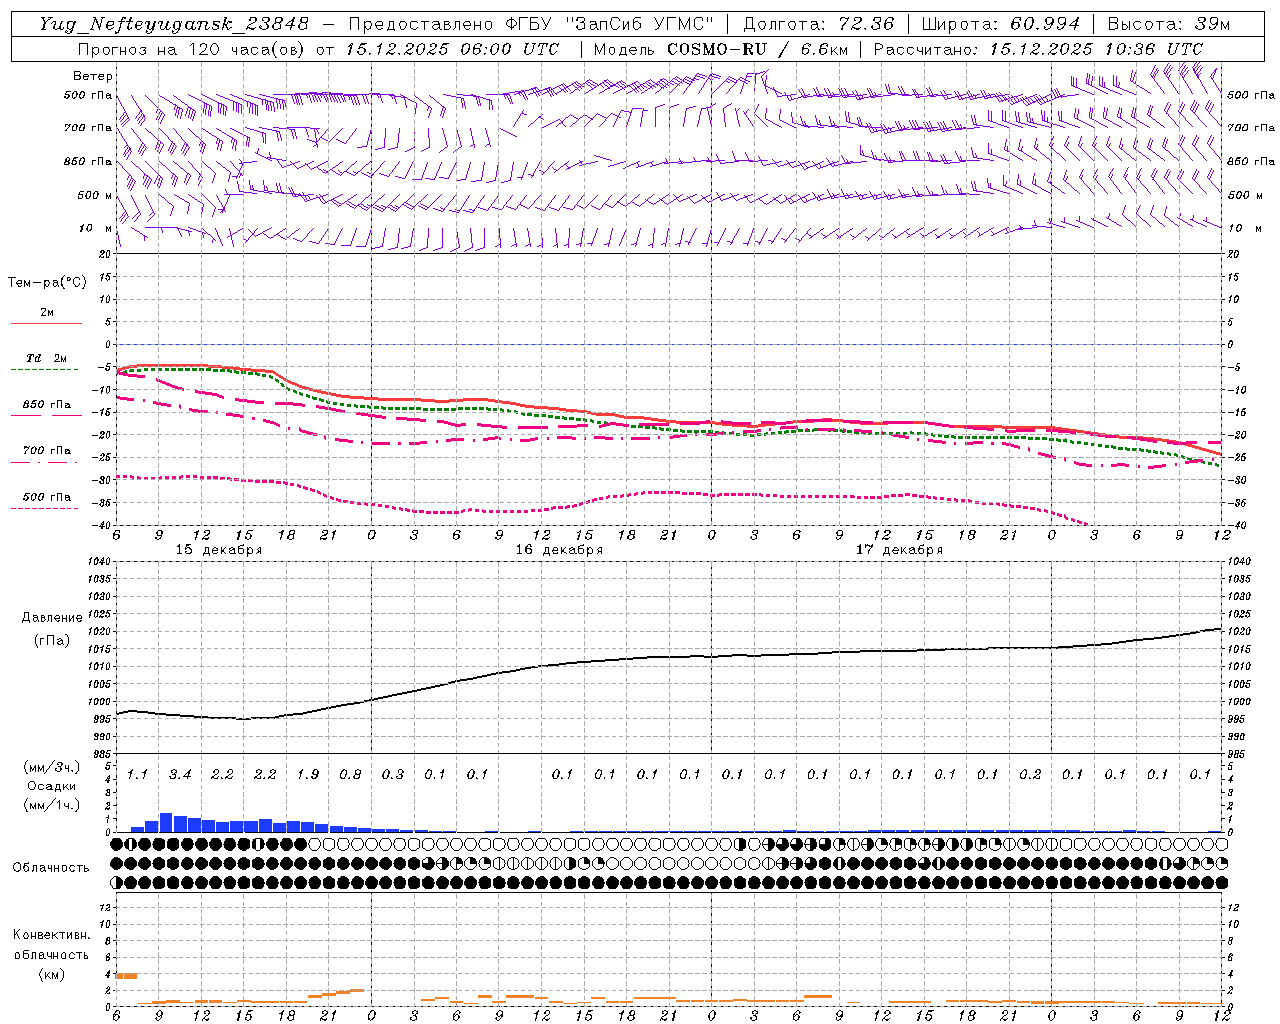Click the (мм/3ч.) precipitation unit label
Viewport: 1280px width, 1024px height.
point(52,767)
